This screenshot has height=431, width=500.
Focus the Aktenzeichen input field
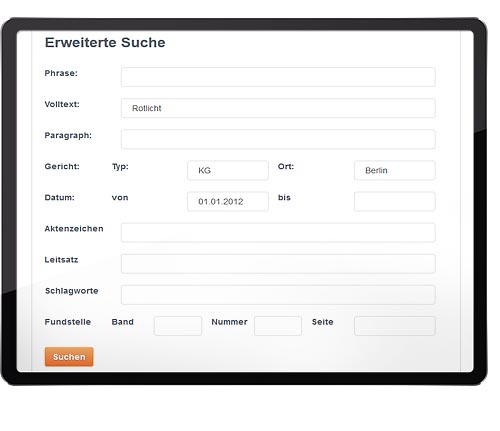click(278, 232)
